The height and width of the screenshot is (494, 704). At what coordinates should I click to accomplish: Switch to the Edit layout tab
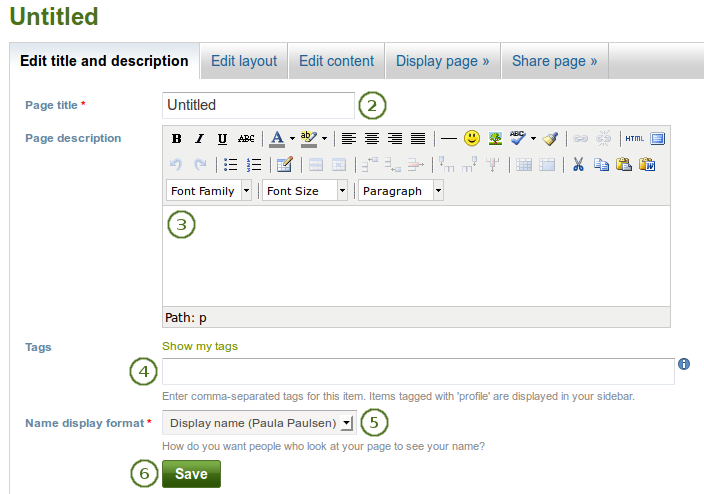pos(244,61)
